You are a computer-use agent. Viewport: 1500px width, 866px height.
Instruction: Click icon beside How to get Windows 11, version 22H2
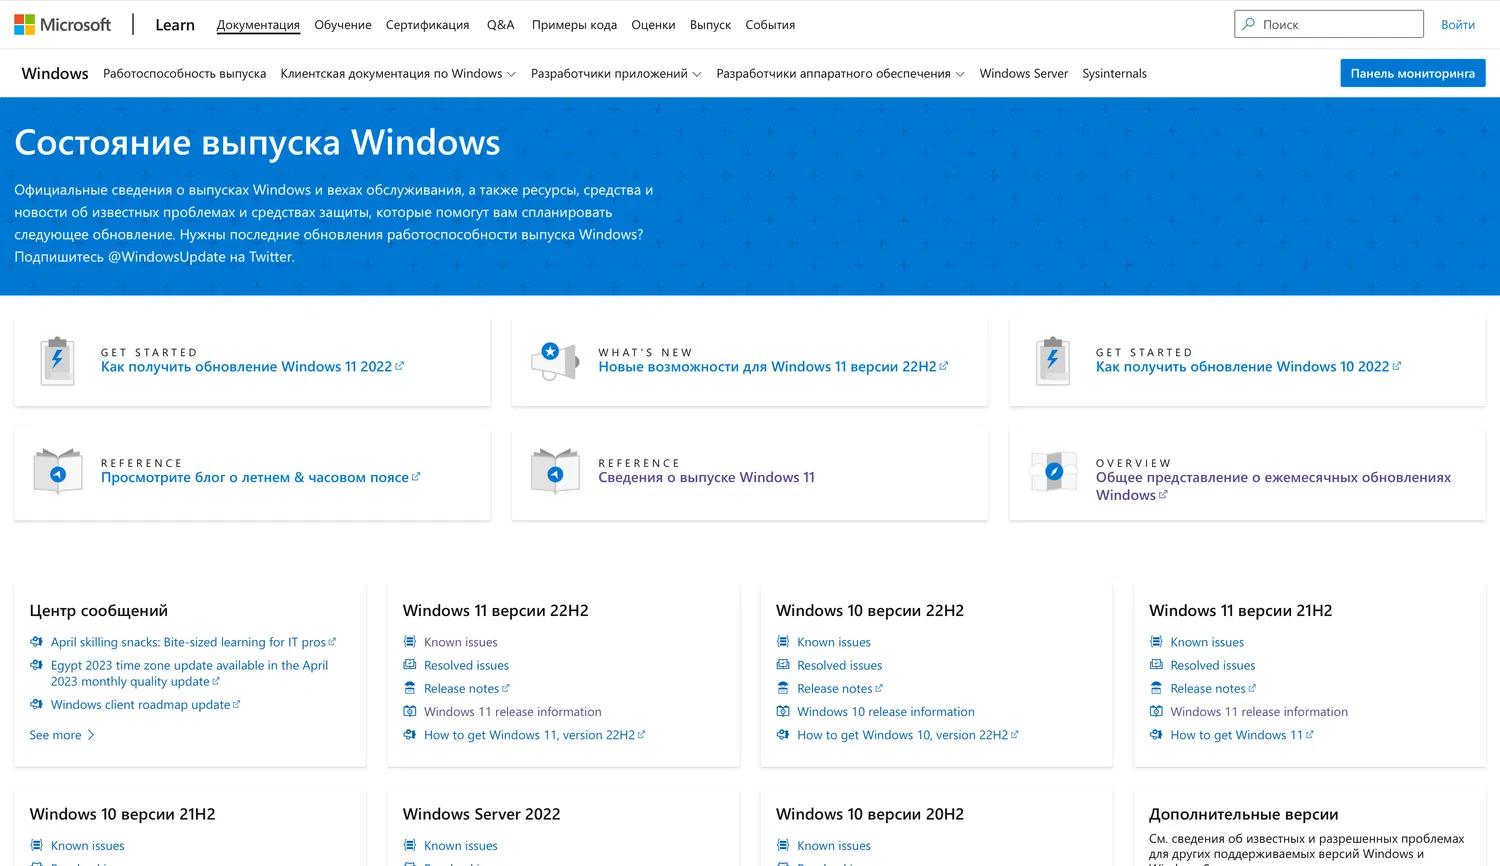(x=410, y=735)
